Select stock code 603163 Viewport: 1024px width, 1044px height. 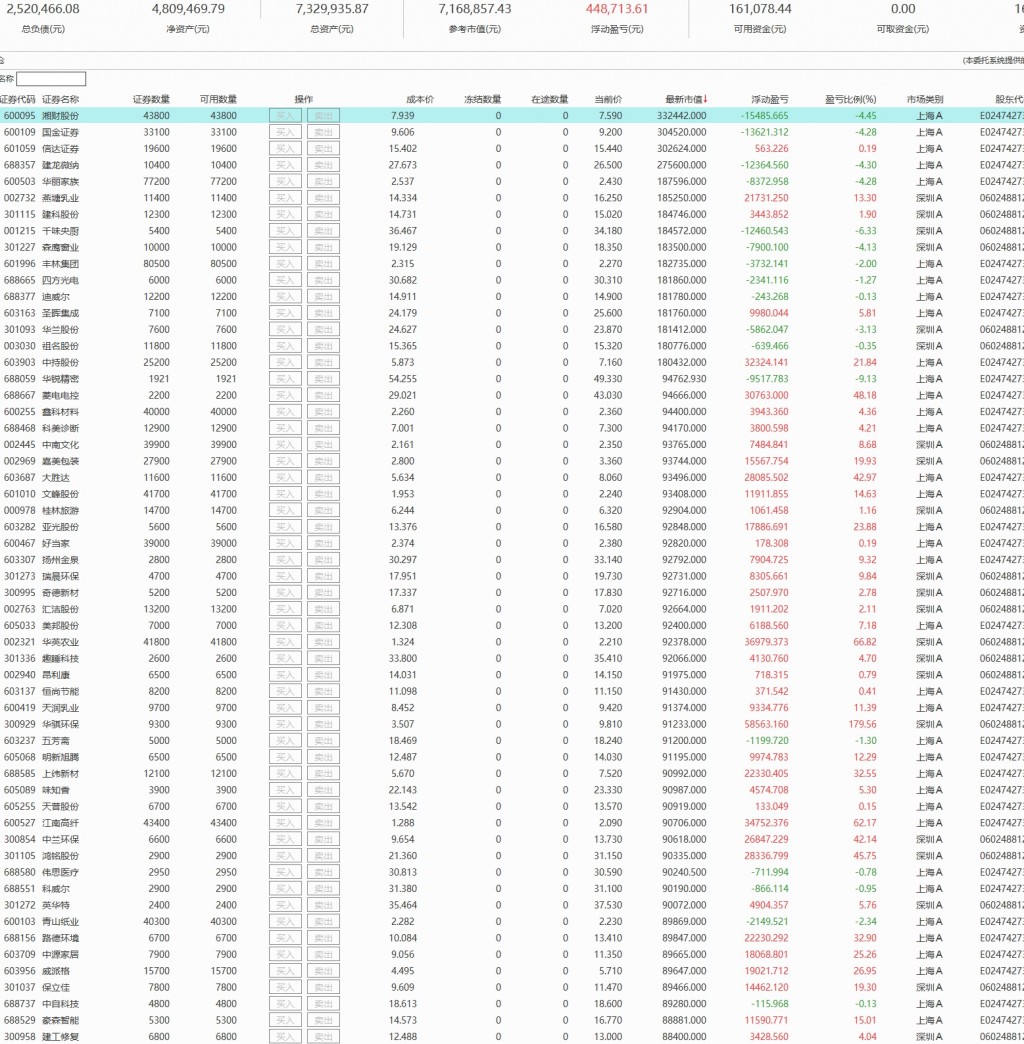[x=20, y=313]
